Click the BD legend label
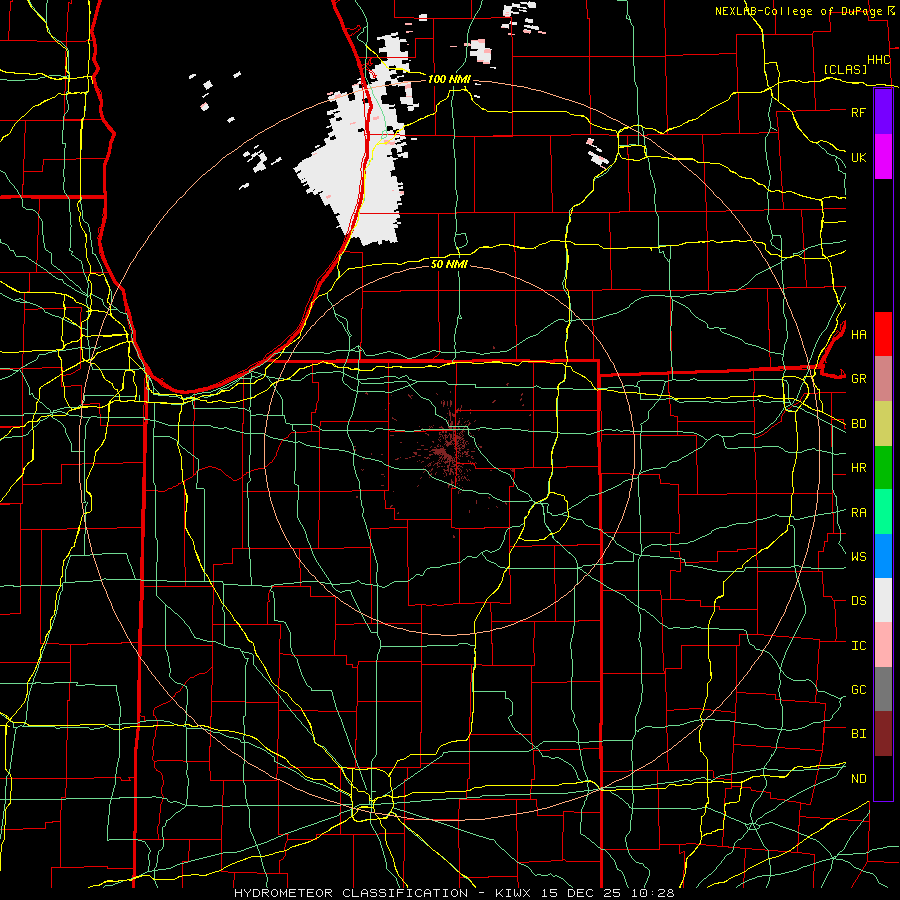Image resolution: width=900 pixels, height=900 pixels. (x=858, y=424)
